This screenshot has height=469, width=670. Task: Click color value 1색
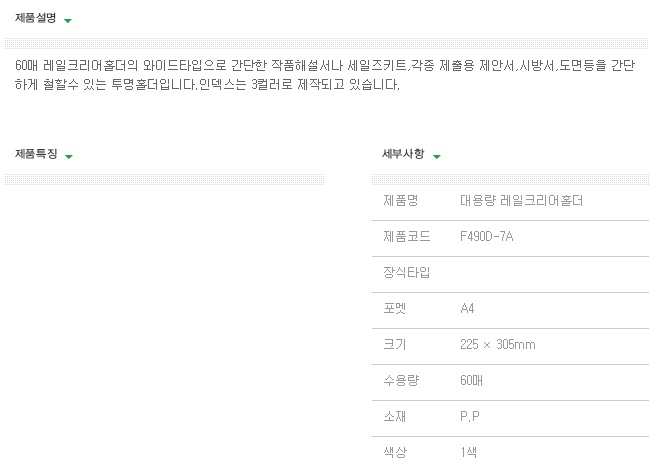coord(468,452)
